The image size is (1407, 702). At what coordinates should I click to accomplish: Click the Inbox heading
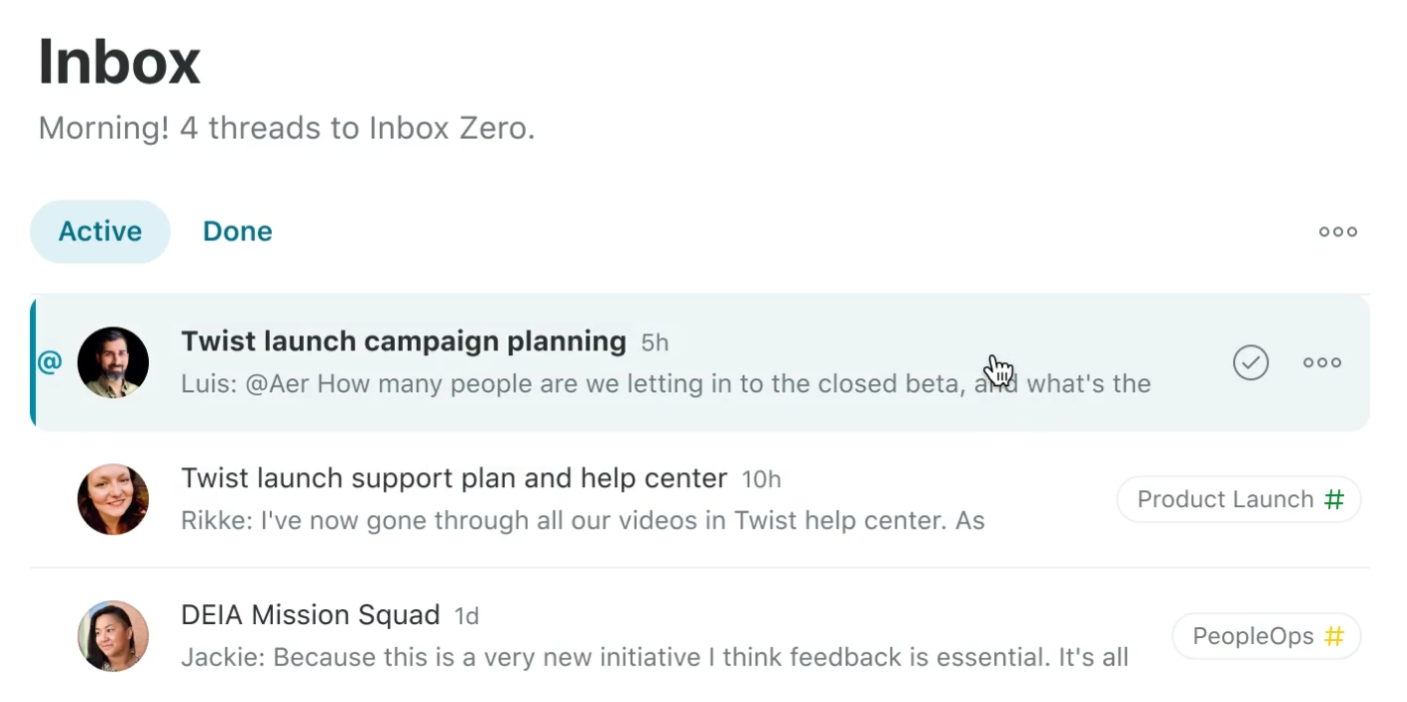pyautogui.click(x=119, y=61)
